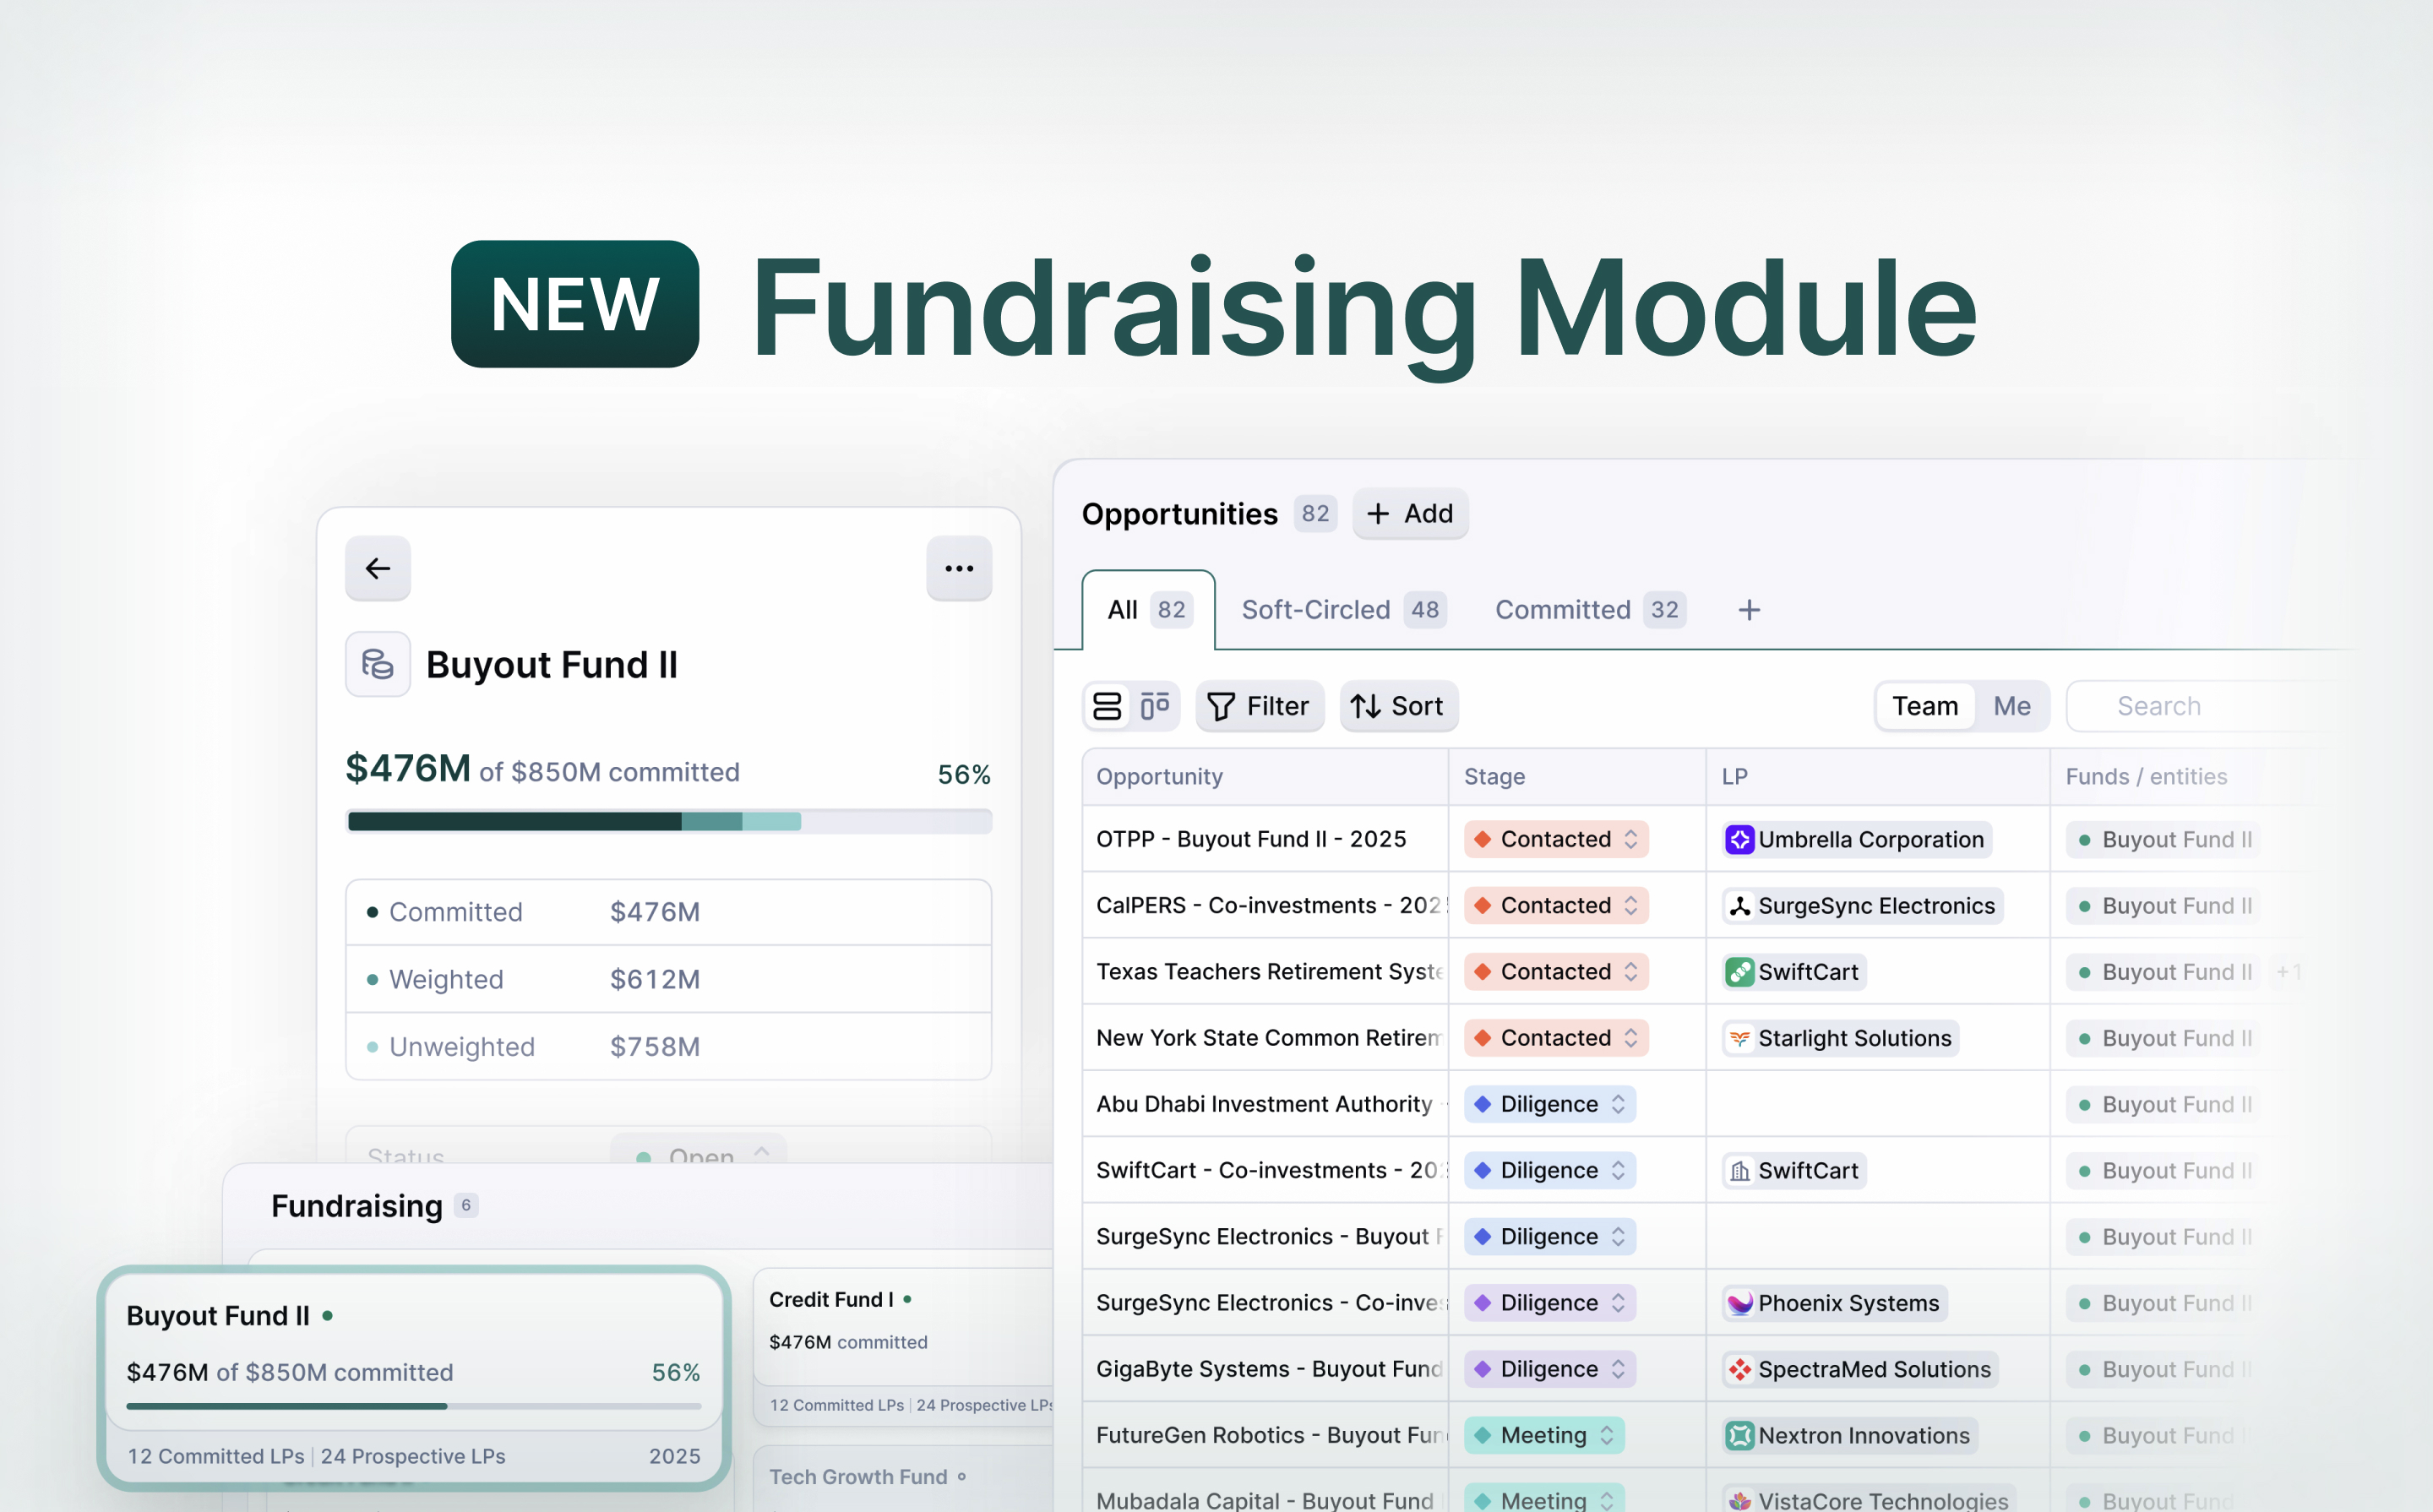Open the Credit Fund I card

pyautogui.click(x=905, y=1347)
